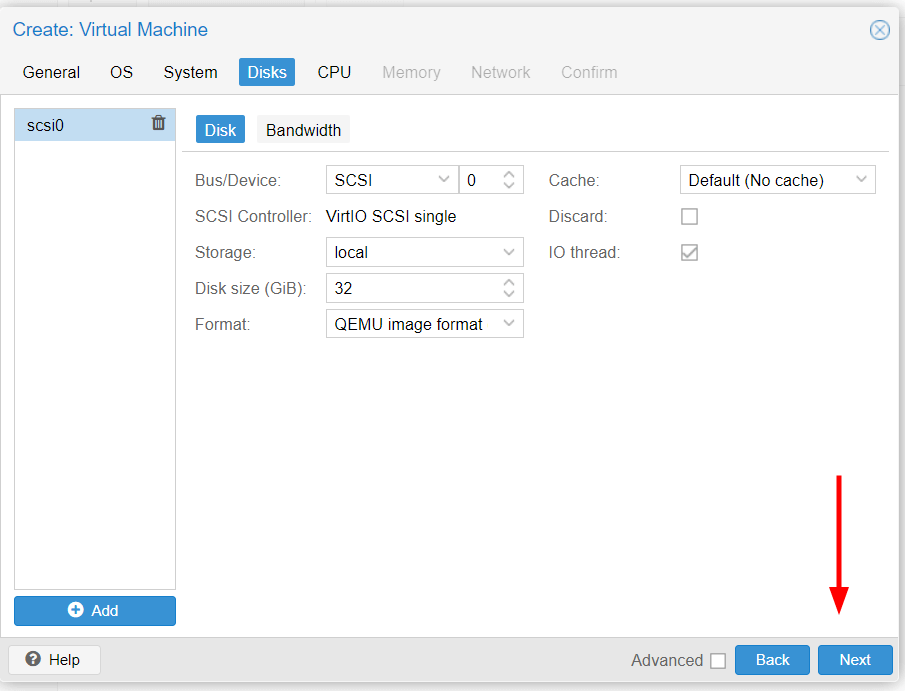Switch to the General tab
Image resolution: width=905 pixels, height=691 pixels.
(x=51, y=72)
